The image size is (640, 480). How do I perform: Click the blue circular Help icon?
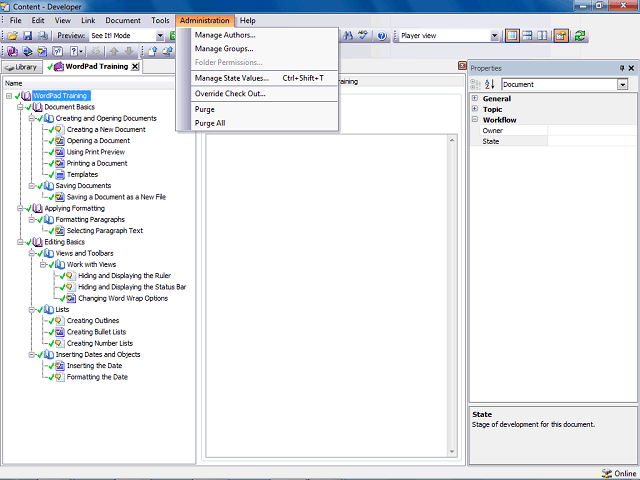pyautogui.click(x=382, y=36)
